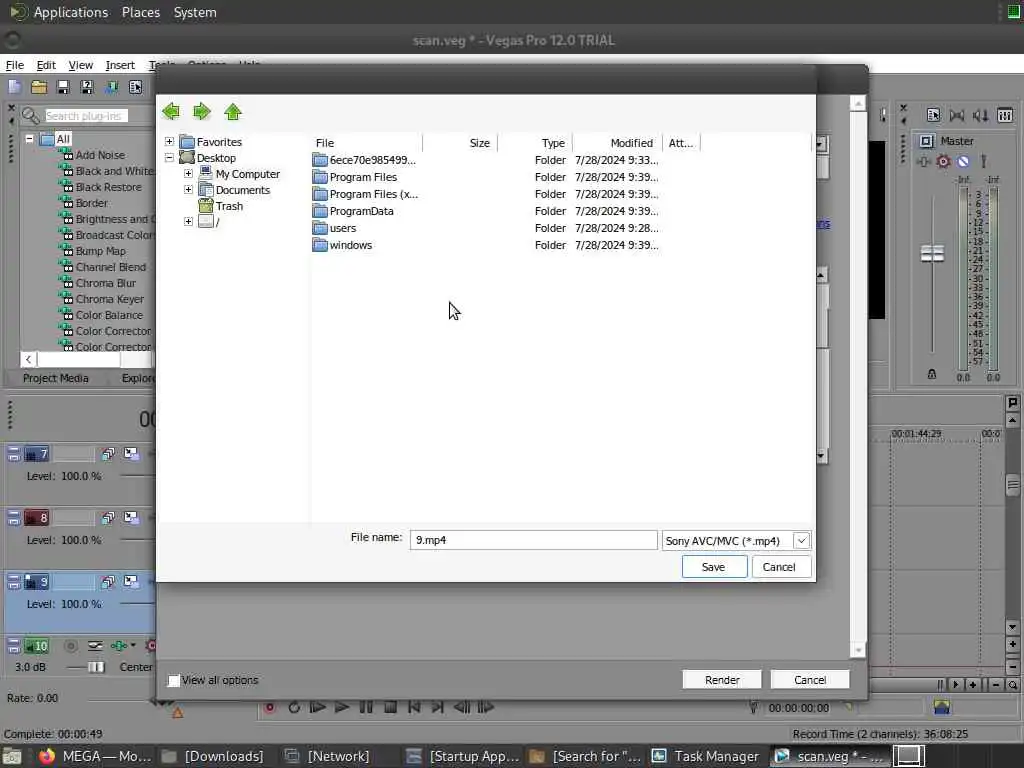1024x768 pixels.
Task: Switch to the Project Media tab
Action: (x=56, y=378)
